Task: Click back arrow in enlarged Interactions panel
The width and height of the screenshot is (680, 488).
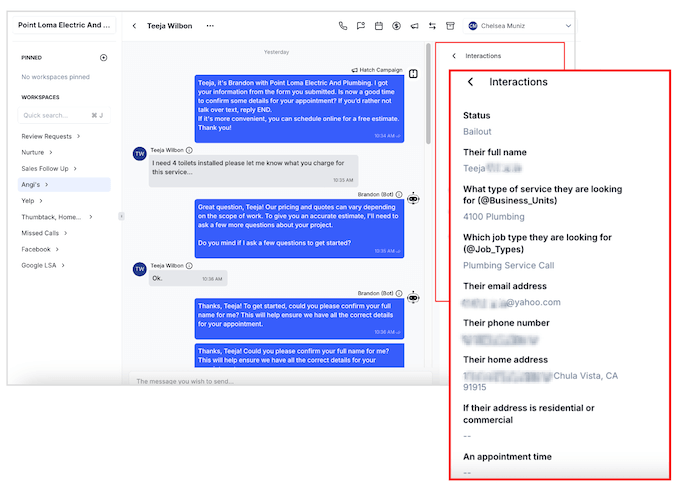Action: click(471, 82)
